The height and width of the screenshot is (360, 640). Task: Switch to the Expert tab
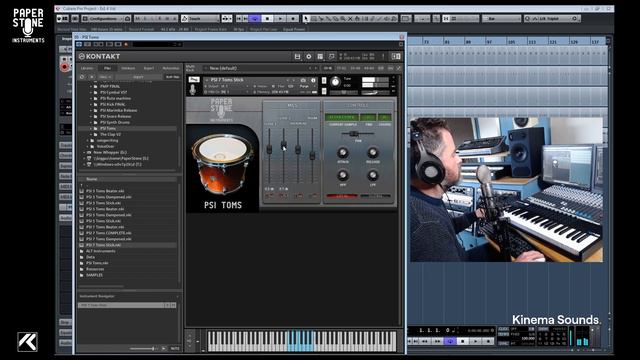click(x=149, y=68)
